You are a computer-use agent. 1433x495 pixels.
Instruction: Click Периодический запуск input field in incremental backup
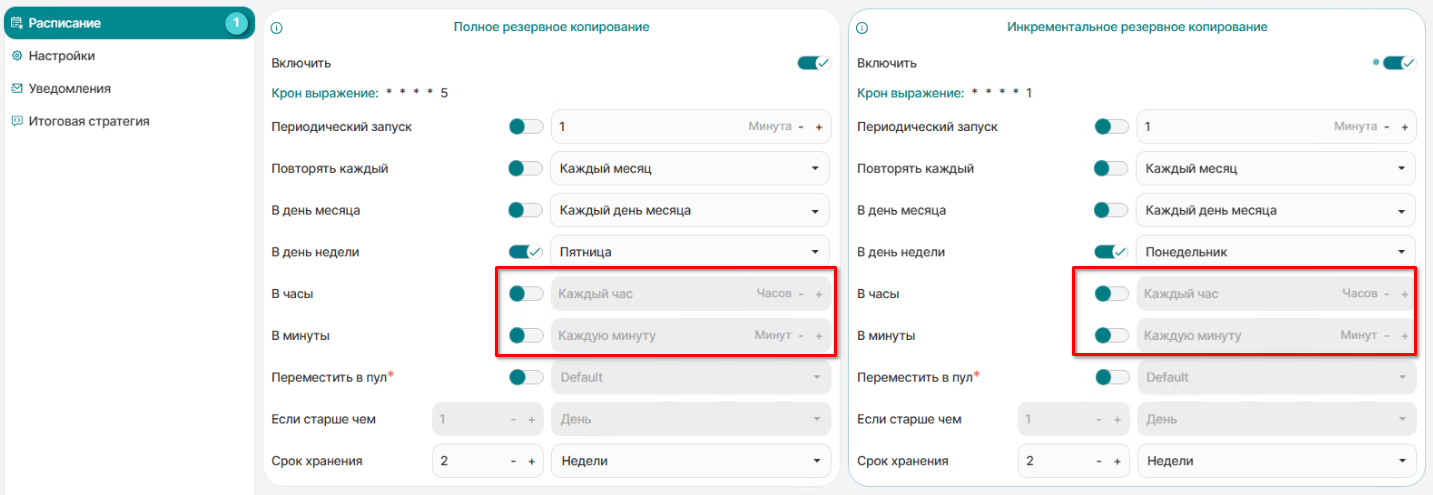tap(1276, 127)
